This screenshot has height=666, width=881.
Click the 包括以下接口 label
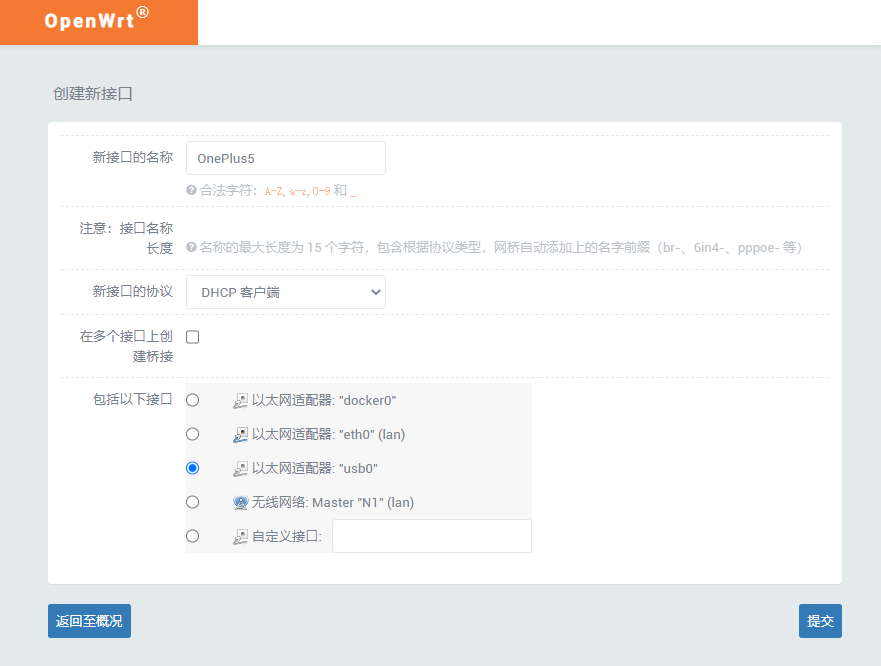tap(133, 400)
